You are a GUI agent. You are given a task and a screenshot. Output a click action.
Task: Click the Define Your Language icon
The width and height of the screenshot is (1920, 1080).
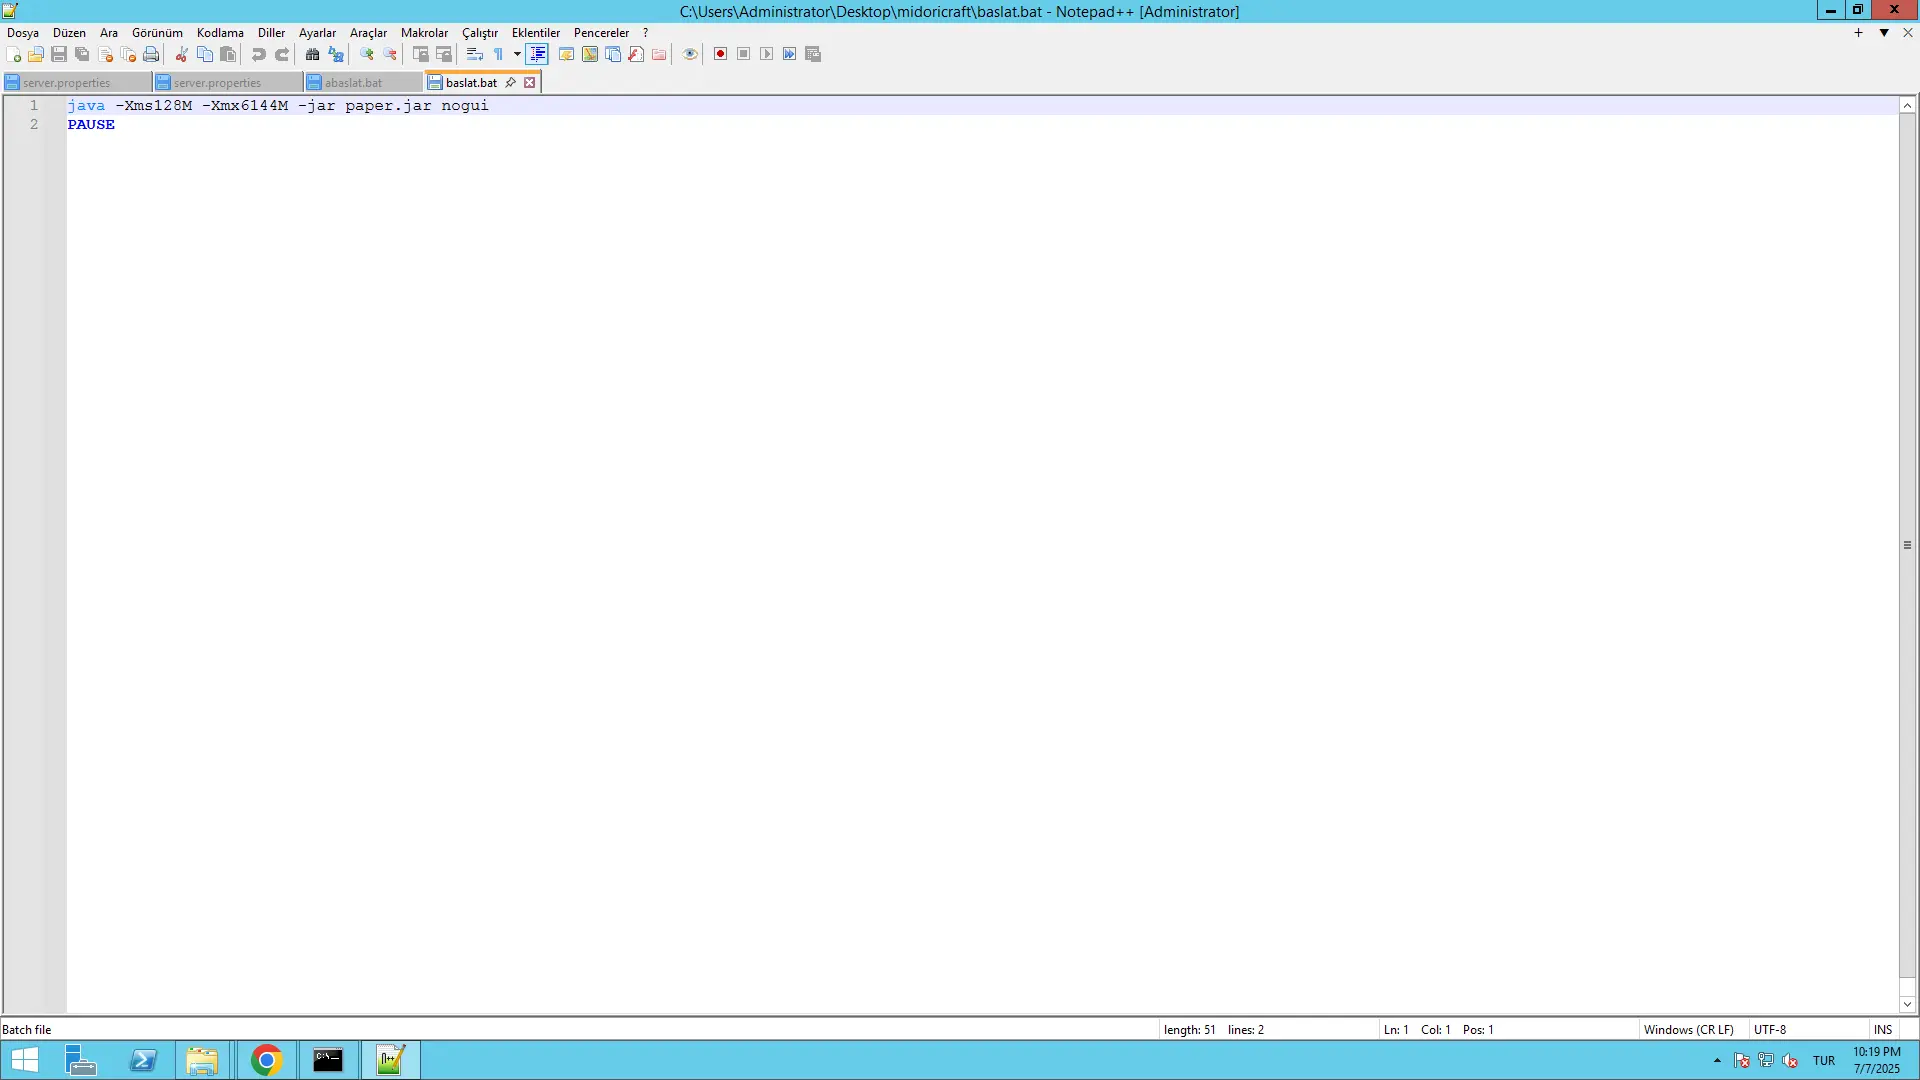click(566, 54)
